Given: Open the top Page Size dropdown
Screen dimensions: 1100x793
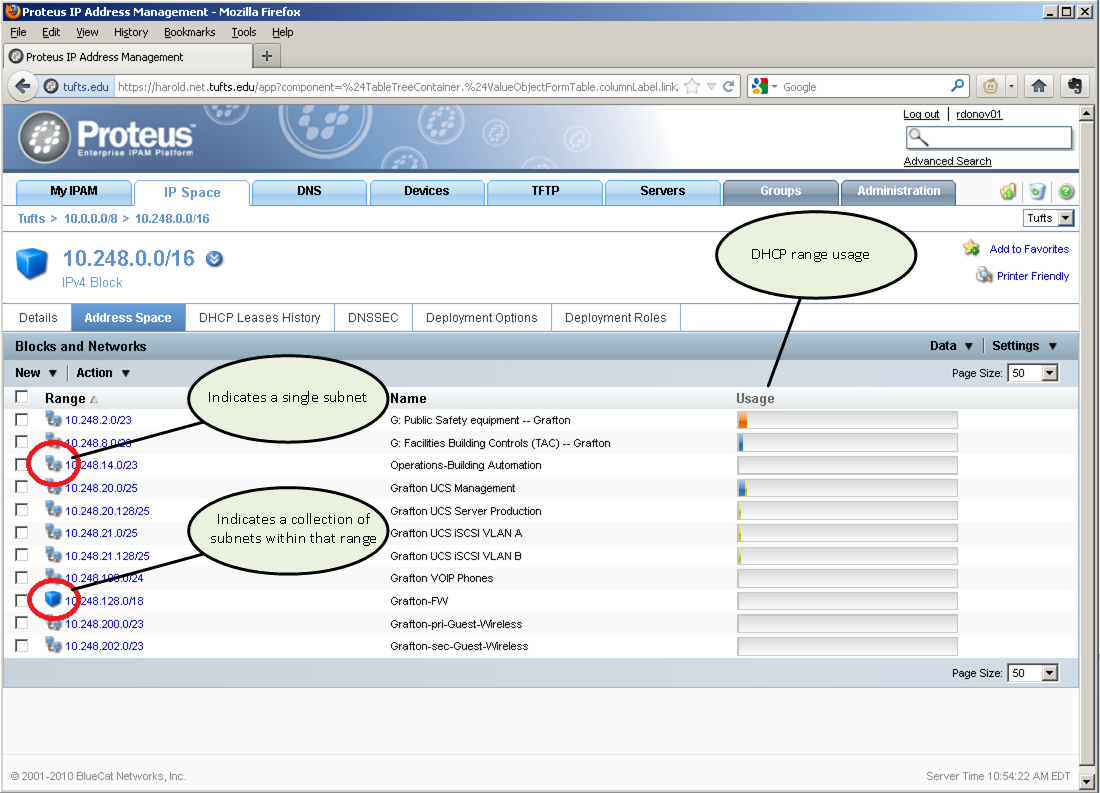Looking at the screenshot, I should [x=1033, y=373].
